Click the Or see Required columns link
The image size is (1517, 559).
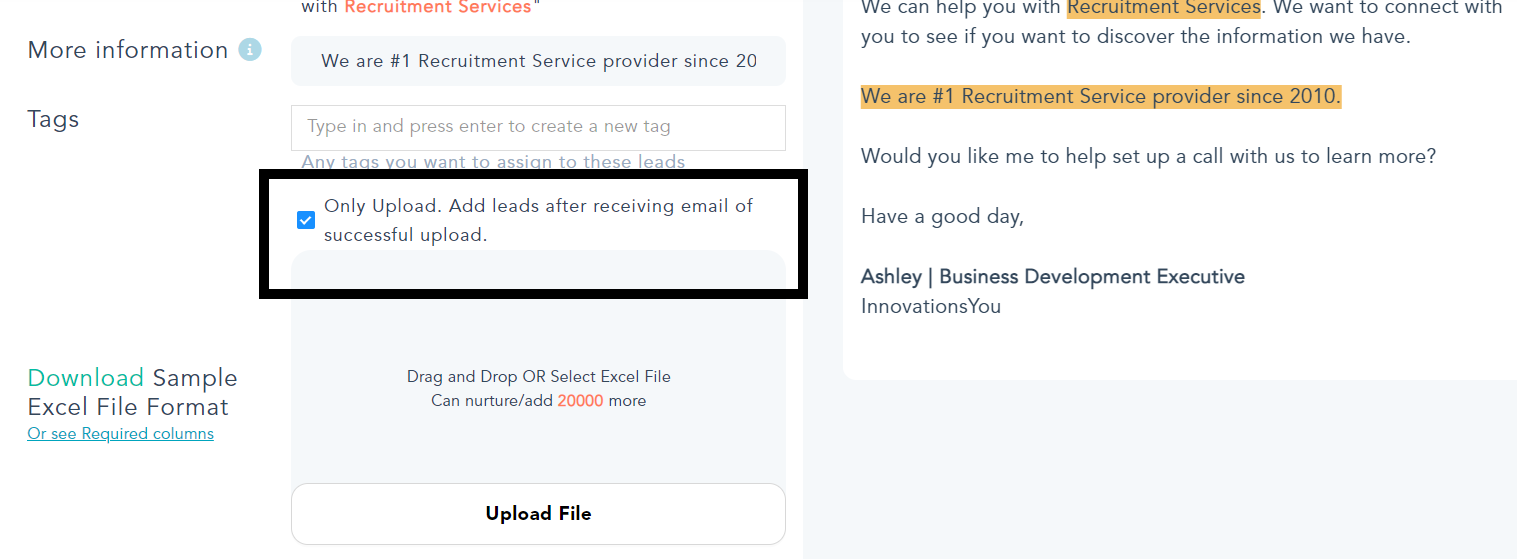click(120, 434)
